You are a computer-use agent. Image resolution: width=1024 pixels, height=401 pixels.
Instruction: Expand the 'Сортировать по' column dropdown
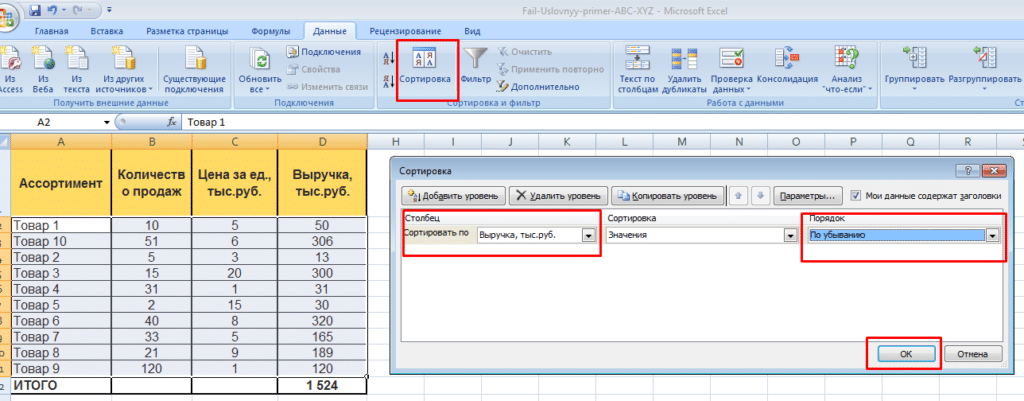click(588, 235)
